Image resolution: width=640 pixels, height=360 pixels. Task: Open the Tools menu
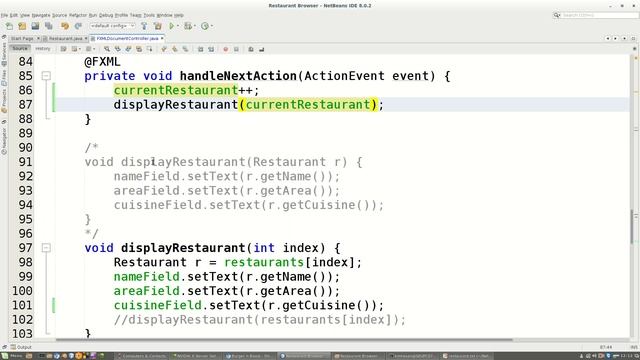[x=149, y=15]
